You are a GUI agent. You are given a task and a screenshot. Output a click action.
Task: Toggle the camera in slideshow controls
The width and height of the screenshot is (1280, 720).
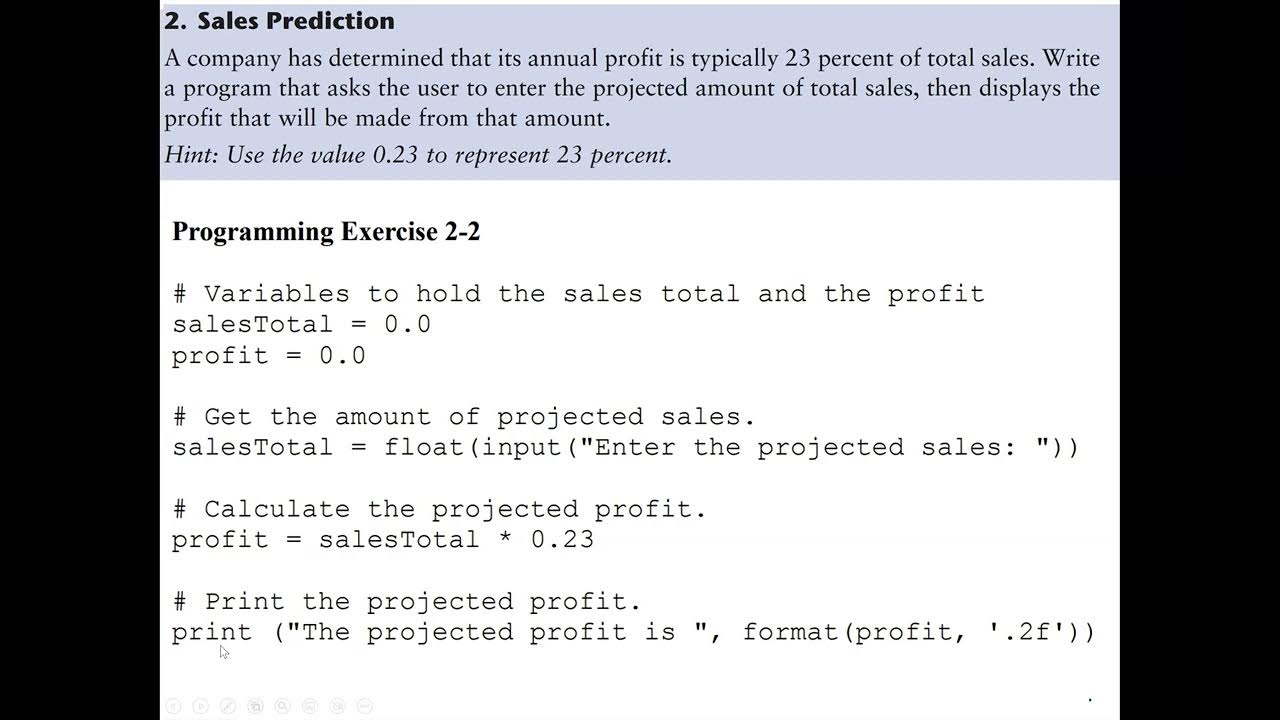click(338, 706)
